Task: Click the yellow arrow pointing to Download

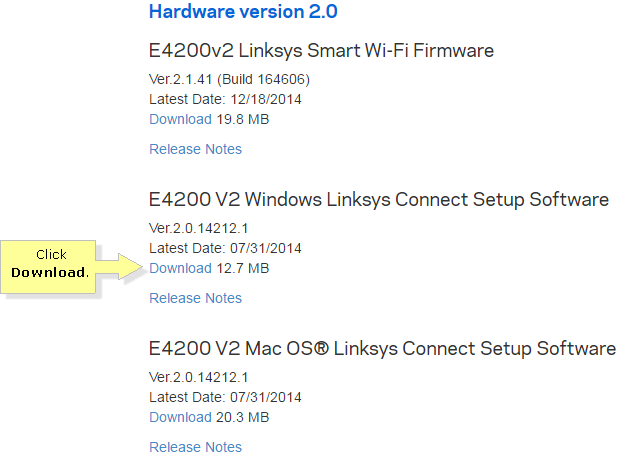Action: point(119,267)
